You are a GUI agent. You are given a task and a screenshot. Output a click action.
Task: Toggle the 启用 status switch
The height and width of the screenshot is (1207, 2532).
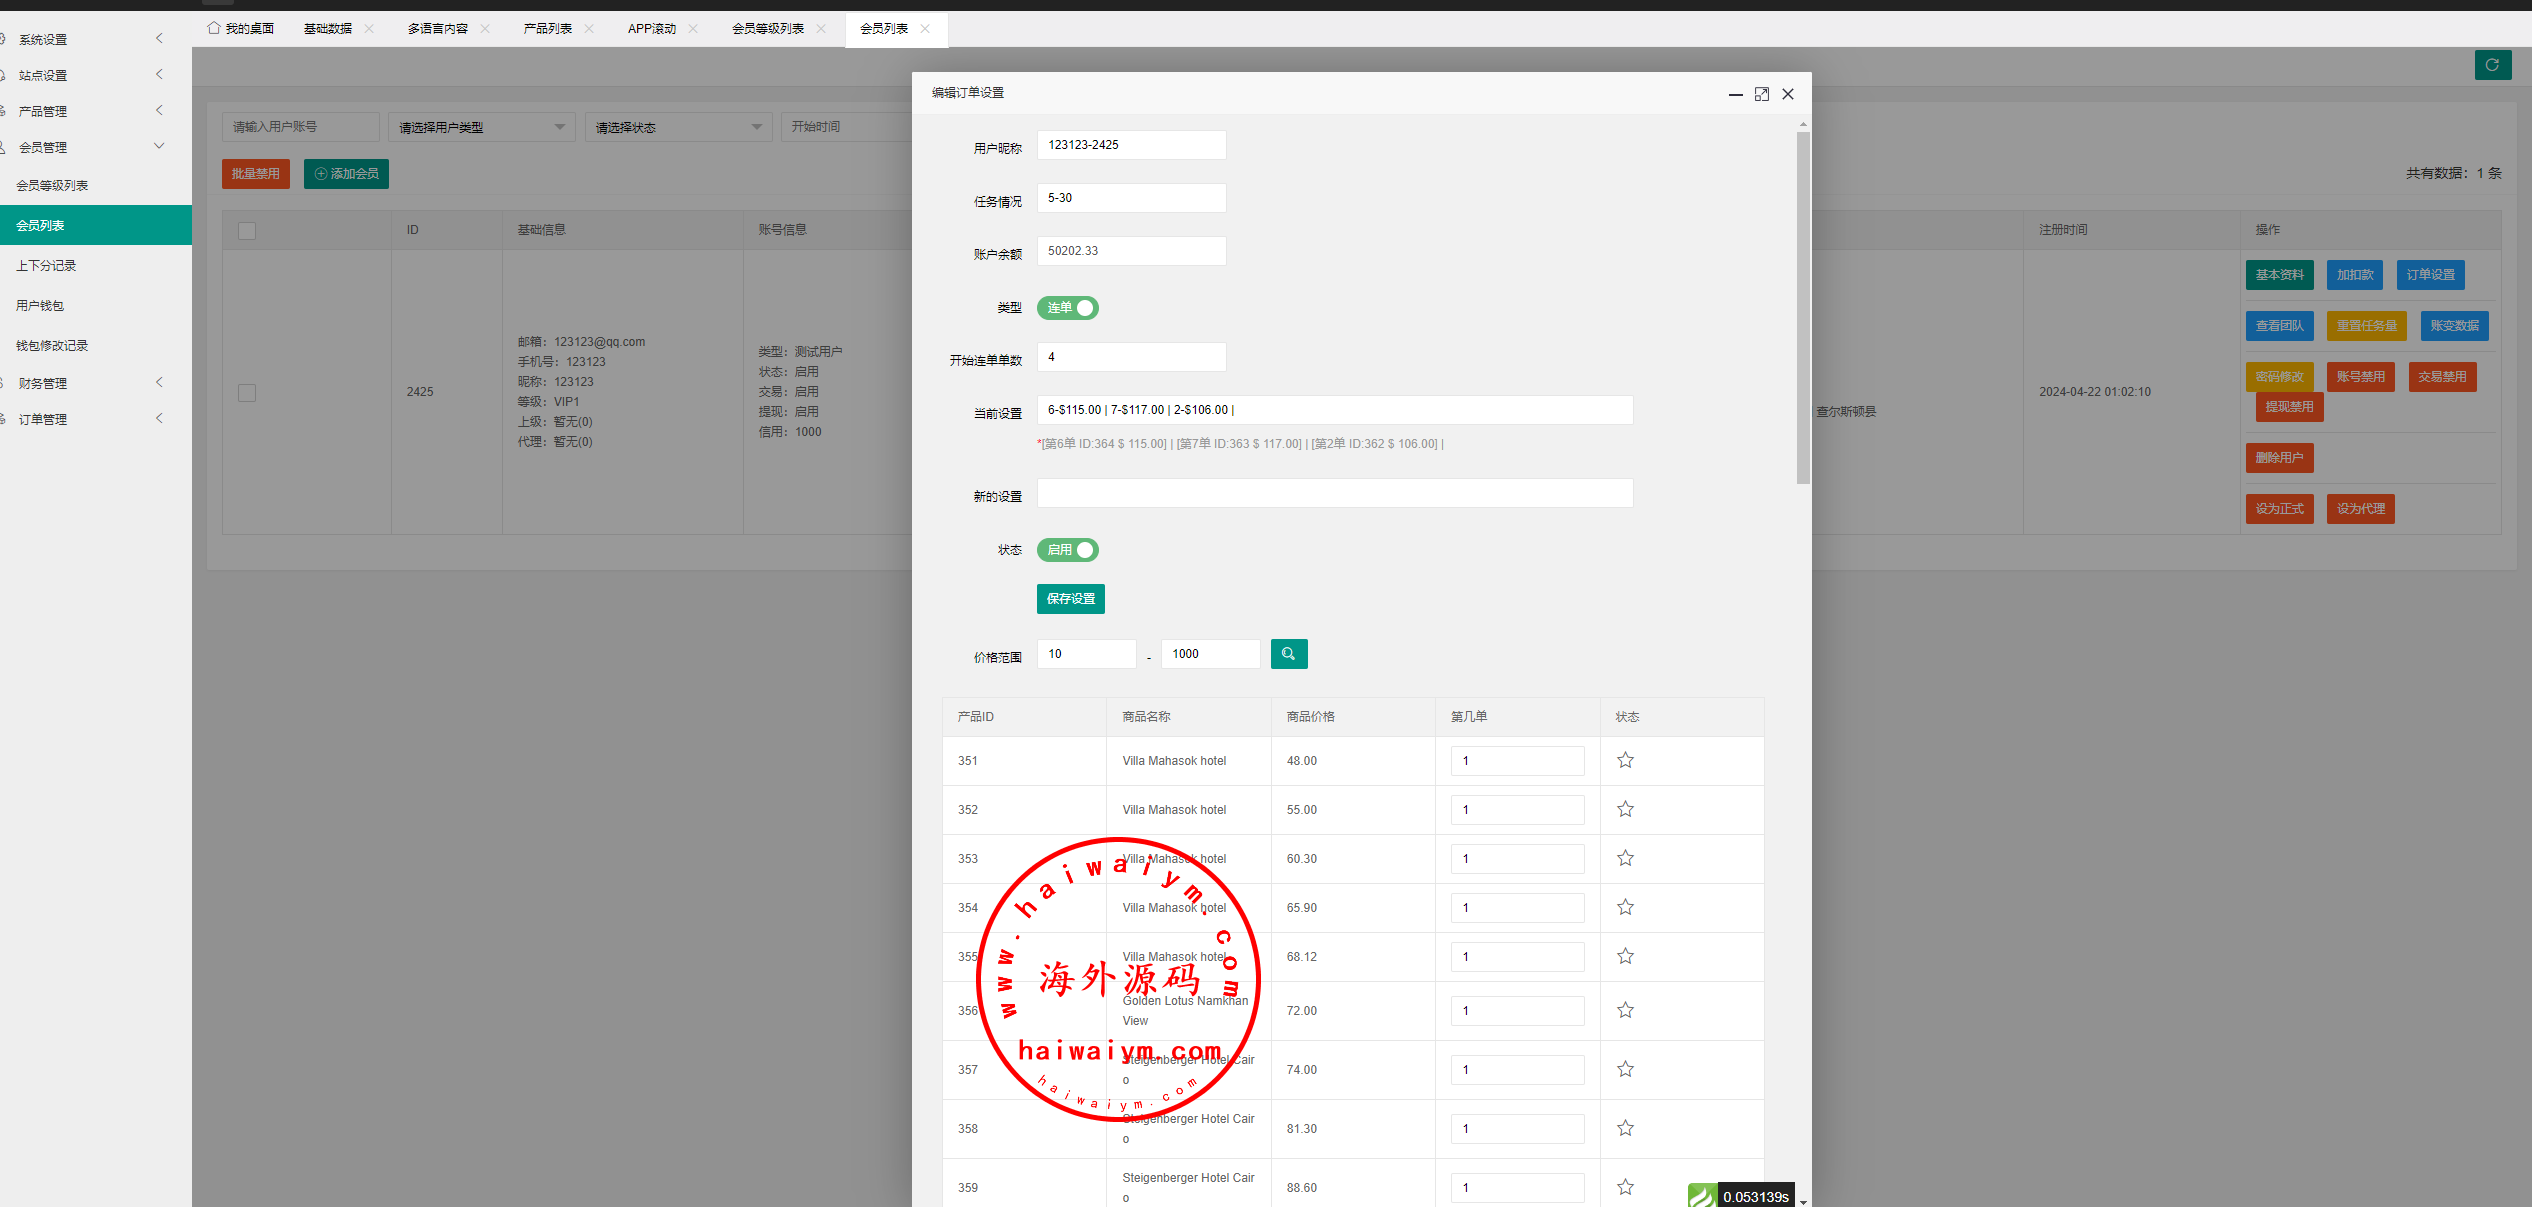1067,550
